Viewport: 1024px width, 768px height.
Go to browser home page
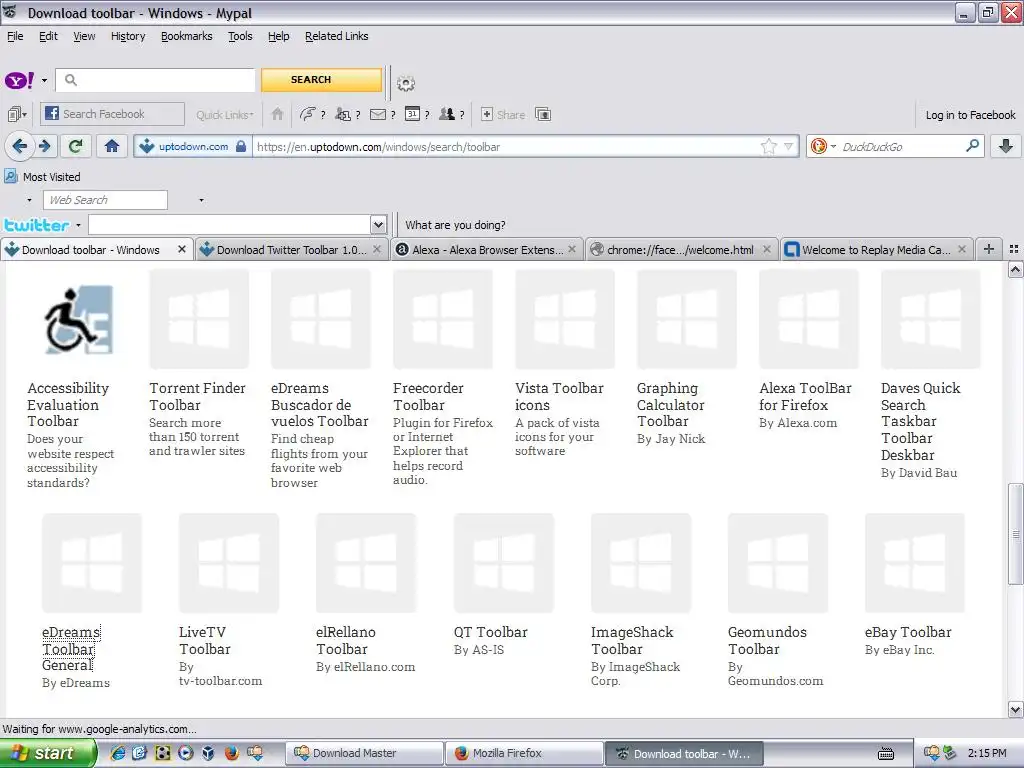[x=112, y=146]
